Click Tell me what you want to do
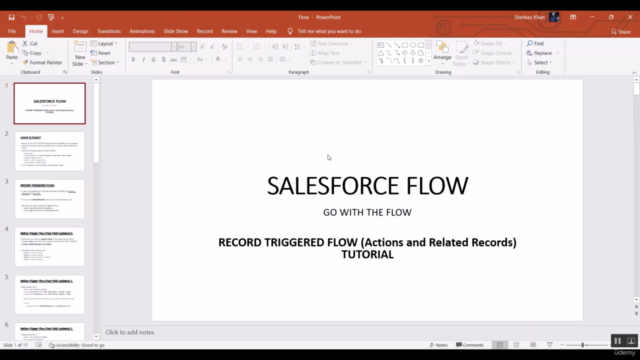 pyautogui.click(x=324, y=31)
